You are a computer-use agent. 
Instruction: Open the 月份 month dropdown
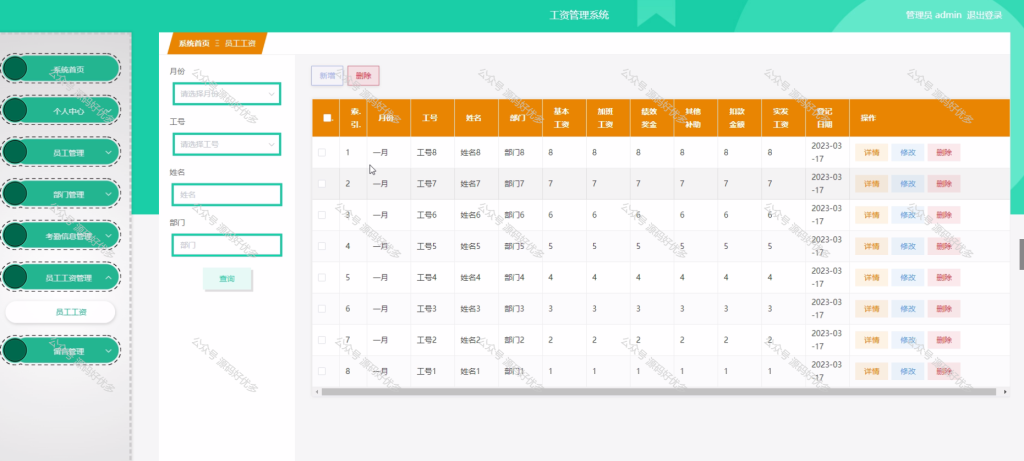coord(227,93)
